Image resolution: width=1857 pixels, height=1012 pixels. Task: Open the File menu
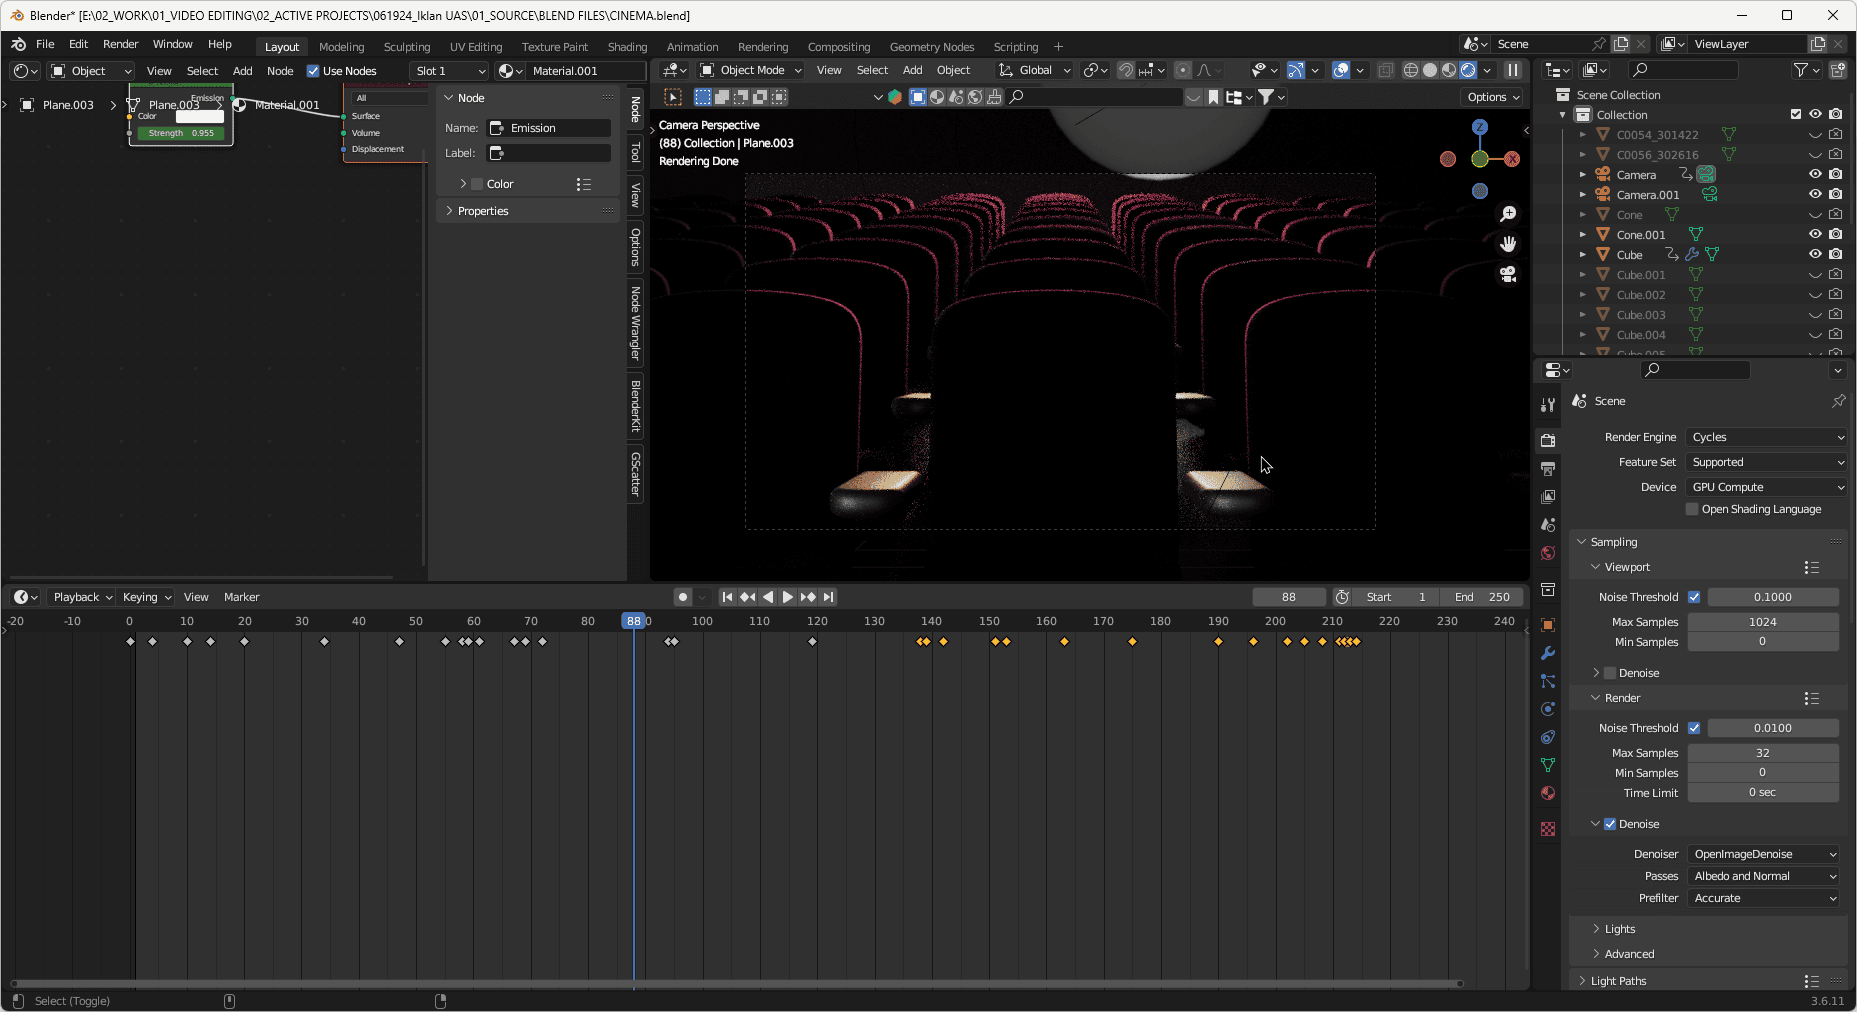[x=45, y=44]
